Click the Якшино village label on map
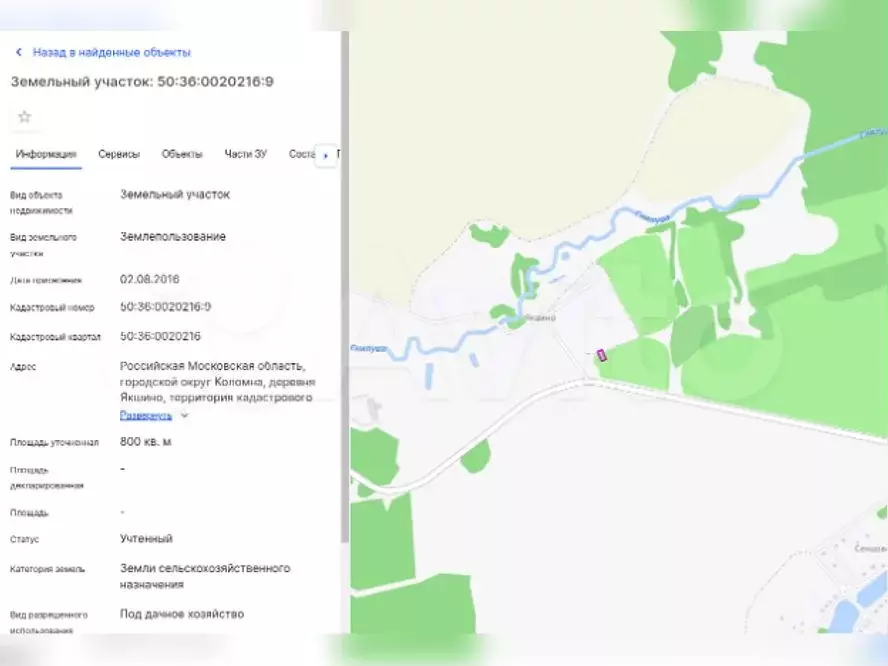 point(539,318)
